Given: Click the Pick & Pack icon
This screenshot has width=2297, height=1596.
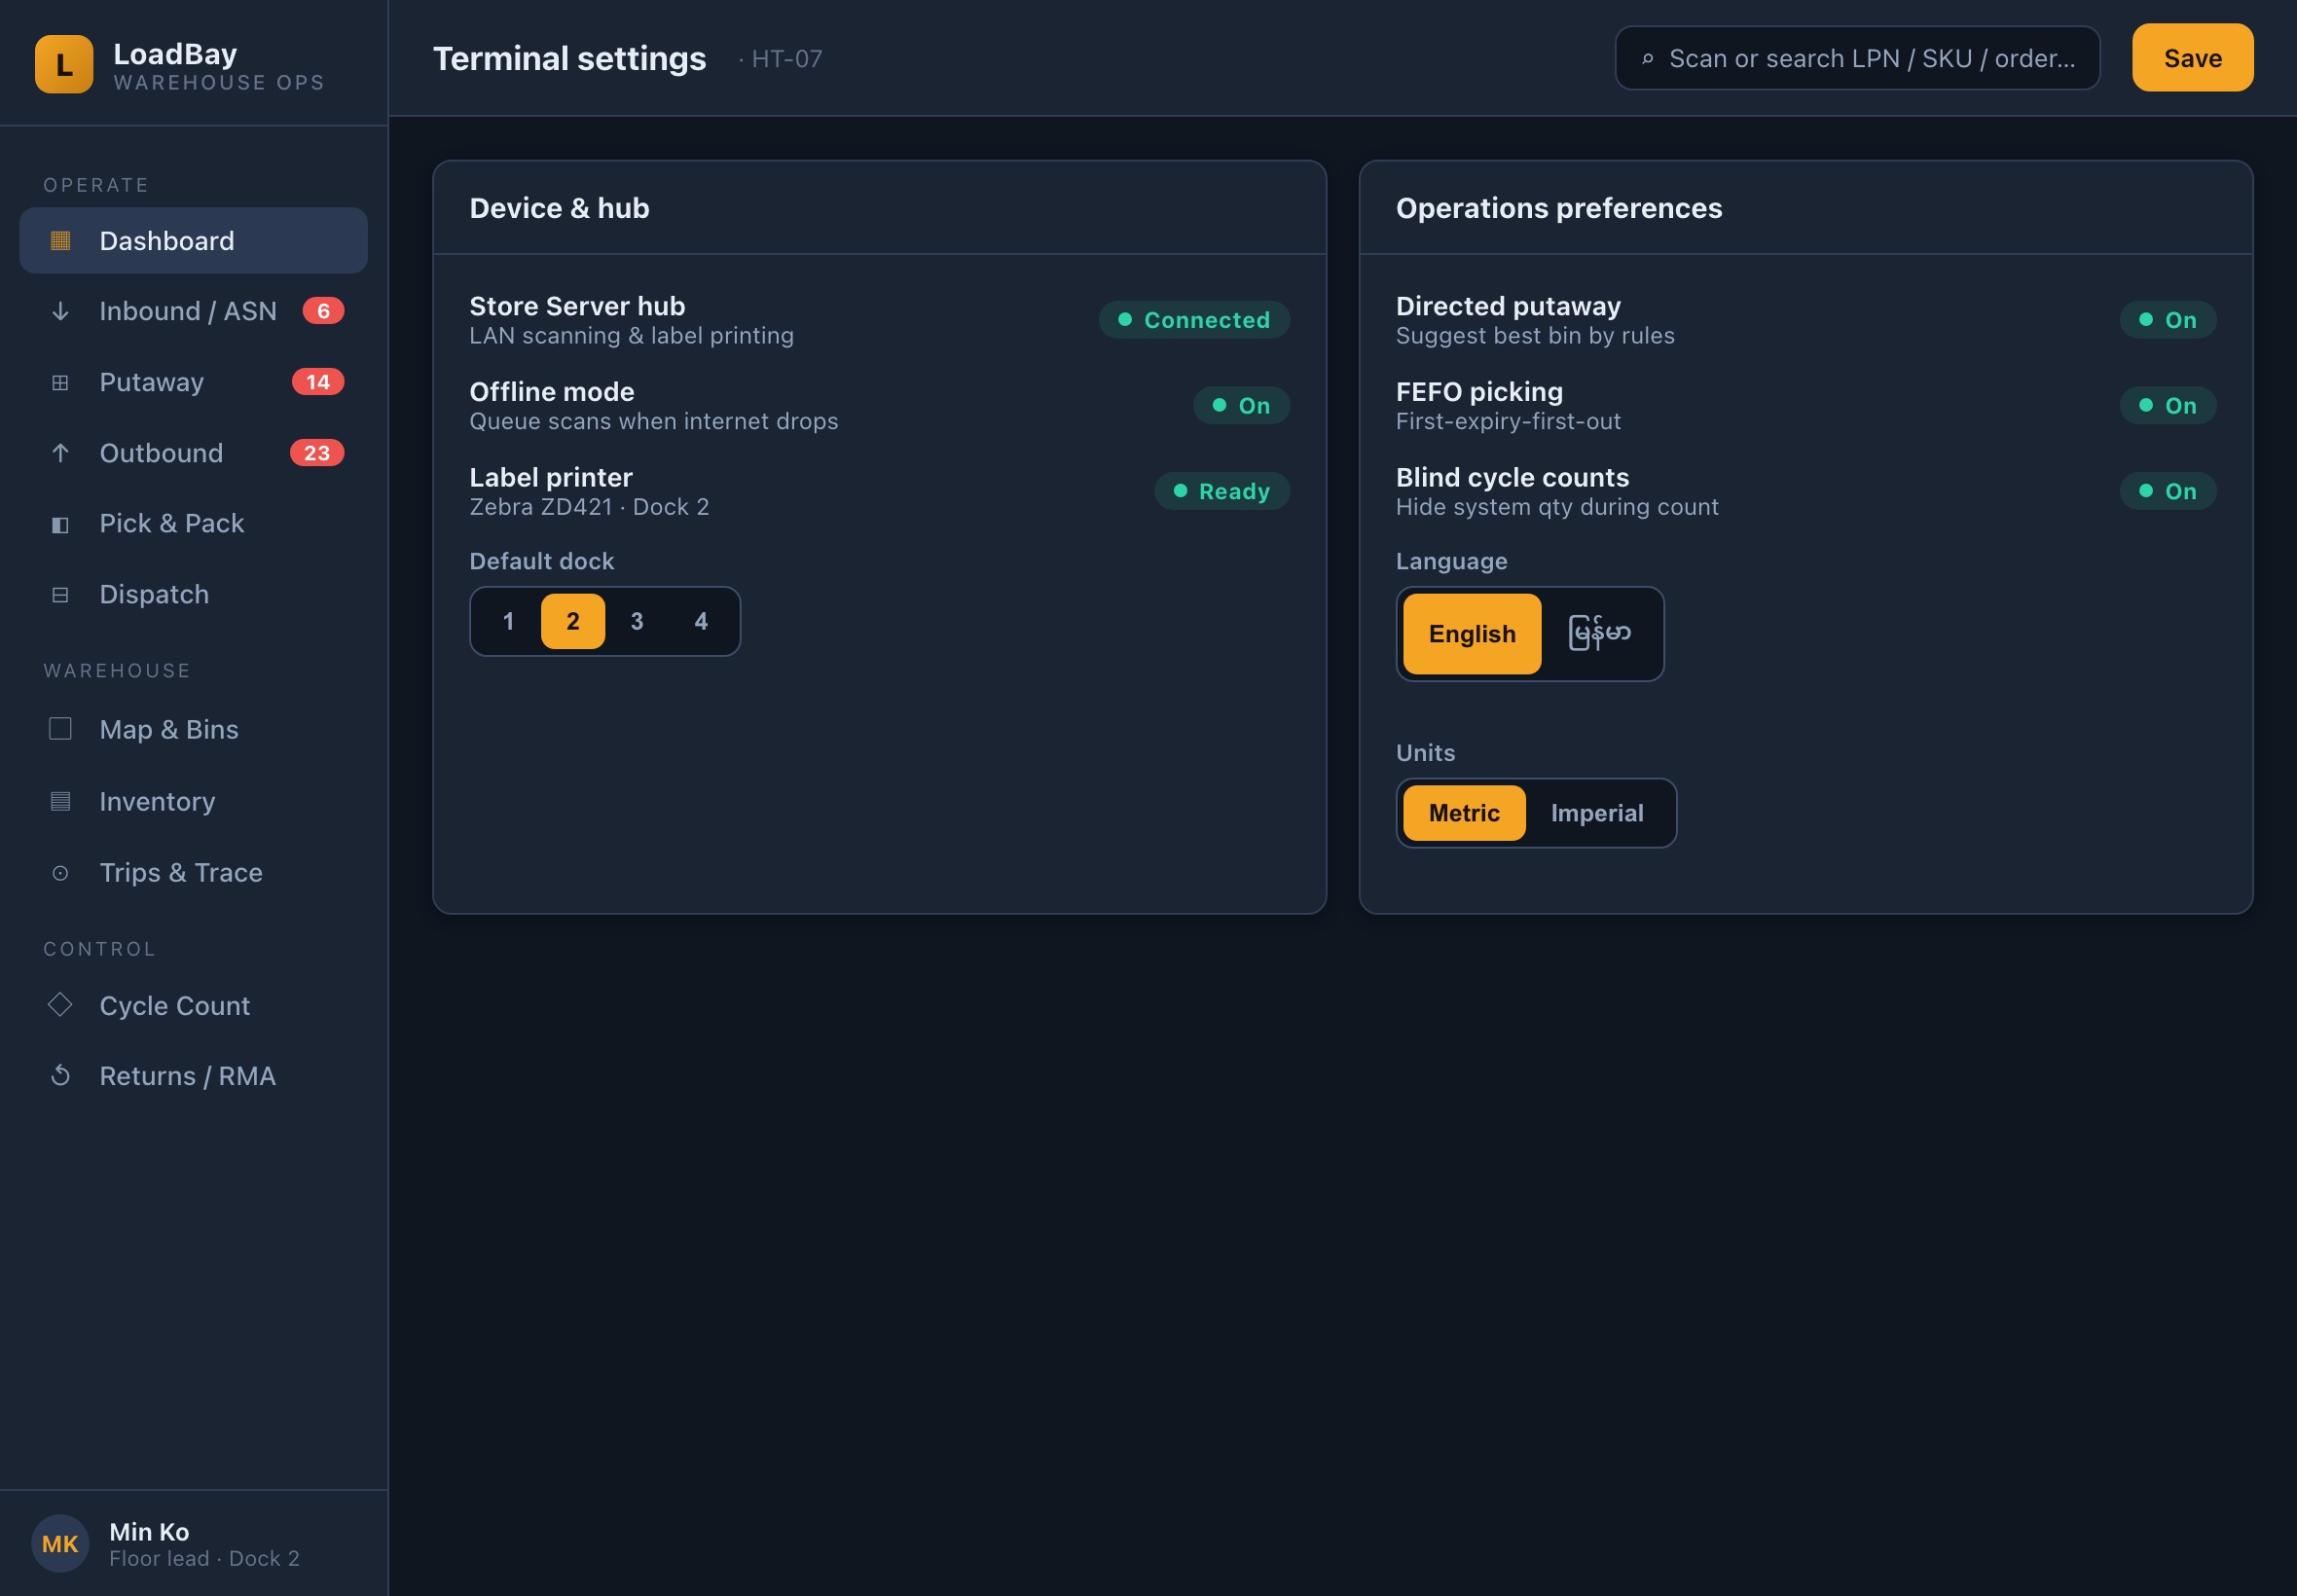Looking at the screenshot, I should tap(60, 524).
